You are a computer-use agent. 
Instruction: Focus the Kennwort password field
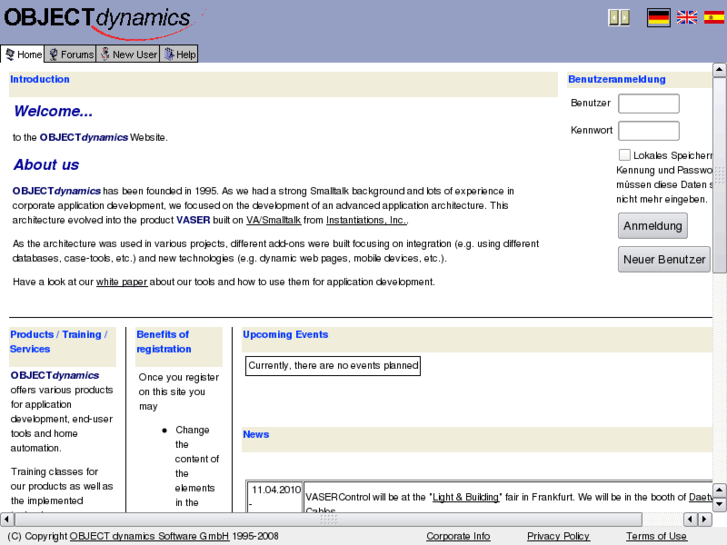(649, 131)
